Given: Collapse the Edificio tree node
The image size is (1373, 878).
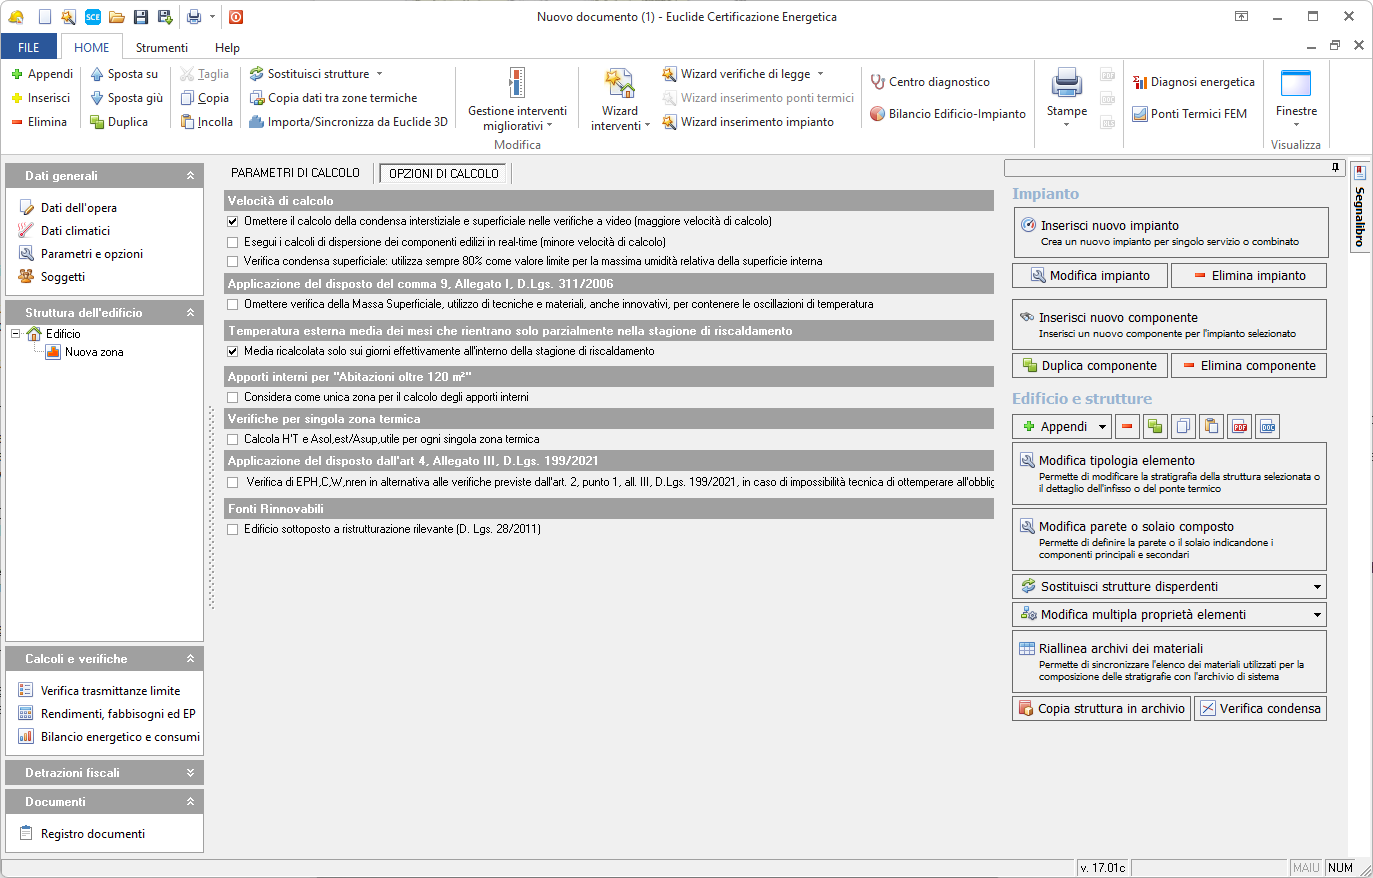Looking at the screenshot, I should (x=16, y=334).
